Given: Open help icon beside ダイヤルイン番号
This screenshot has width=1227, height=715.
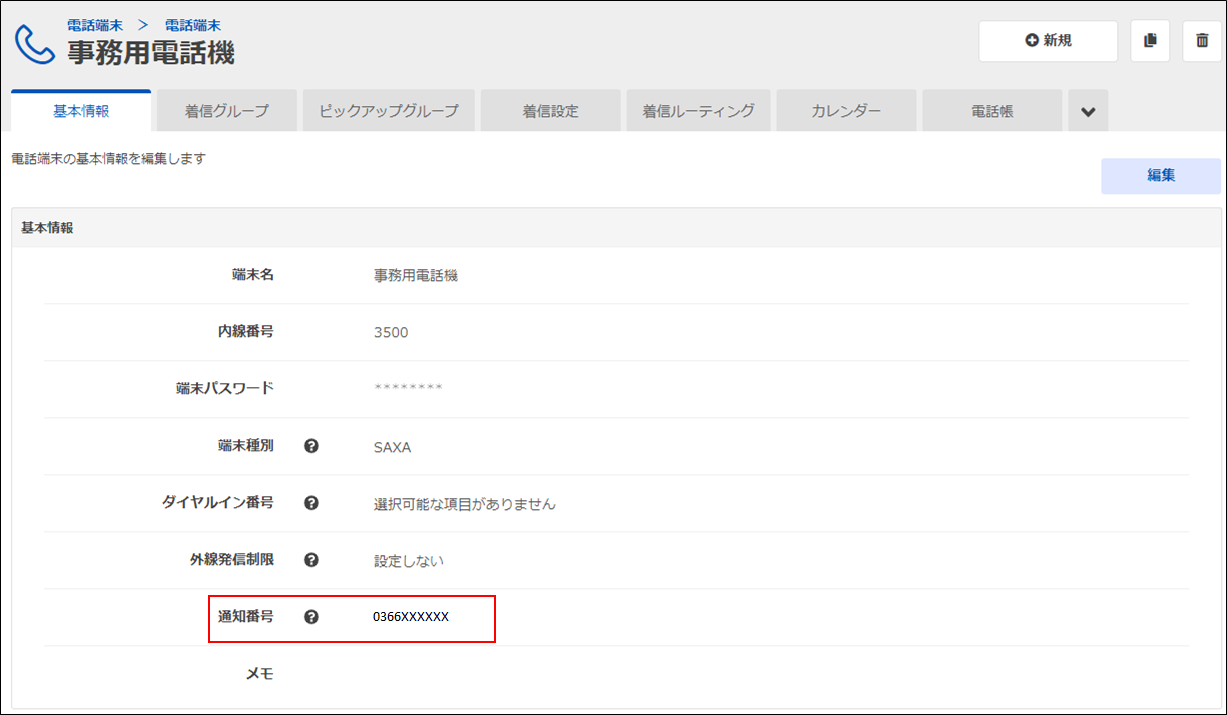Looking at the screenshot, I should (311, 503).
